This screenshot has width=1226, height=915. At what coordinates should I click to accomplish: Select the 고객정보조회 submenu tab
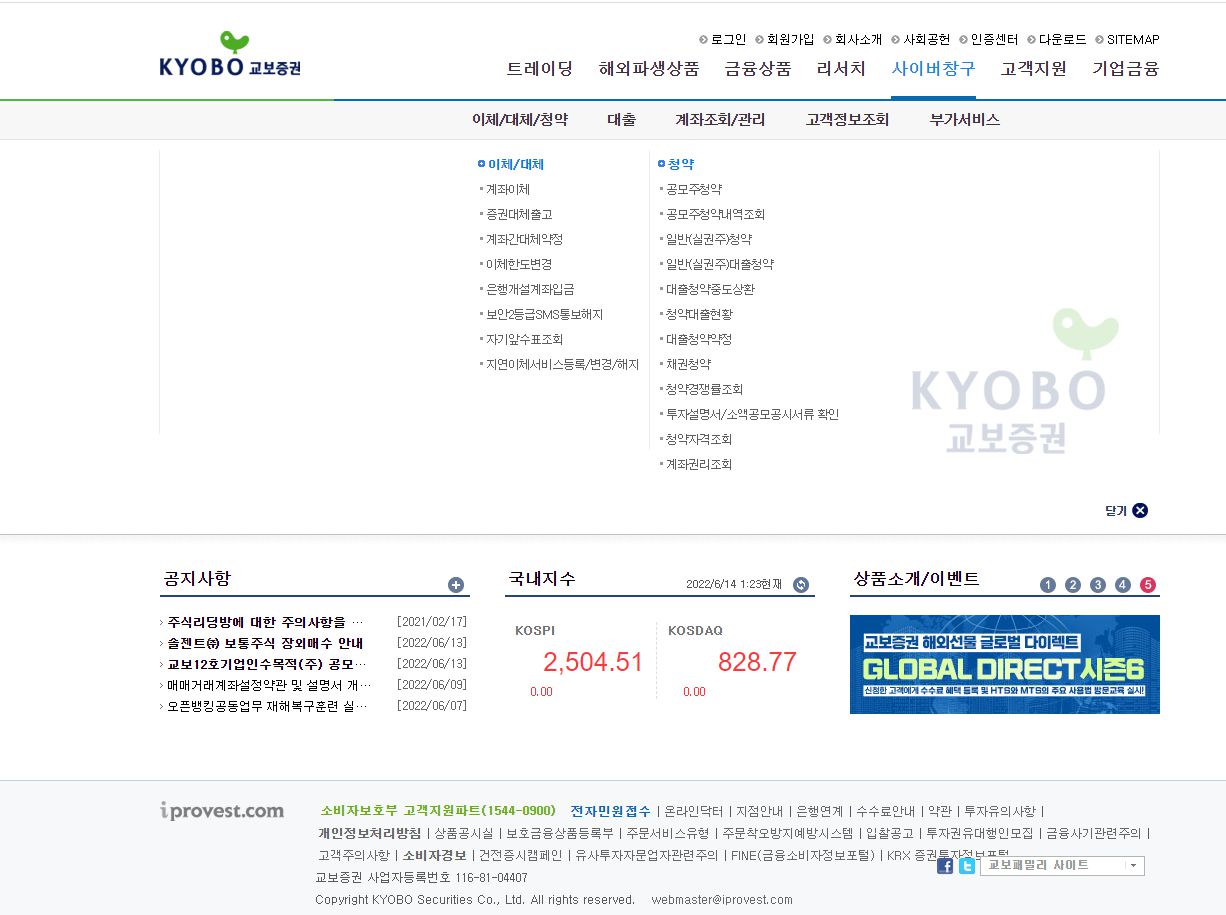[x=847, y=119]
